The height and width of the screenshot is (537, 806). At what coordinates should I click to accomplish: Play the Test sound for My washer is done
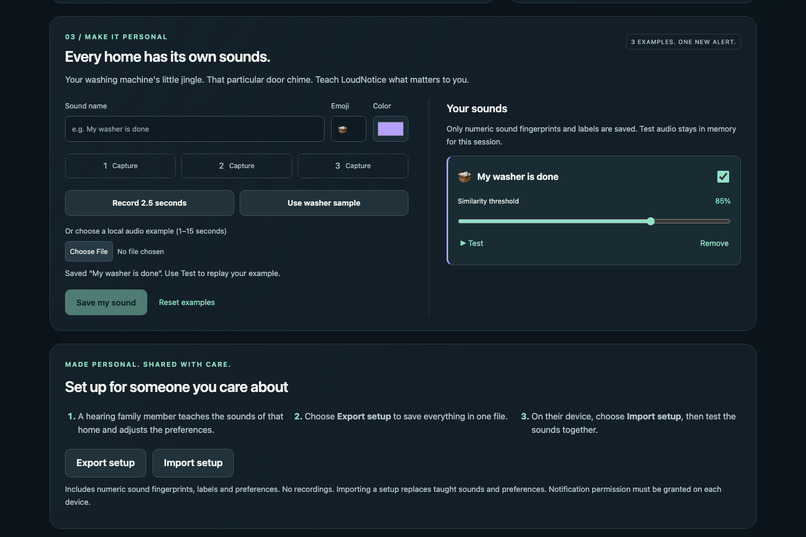(471, 244)
